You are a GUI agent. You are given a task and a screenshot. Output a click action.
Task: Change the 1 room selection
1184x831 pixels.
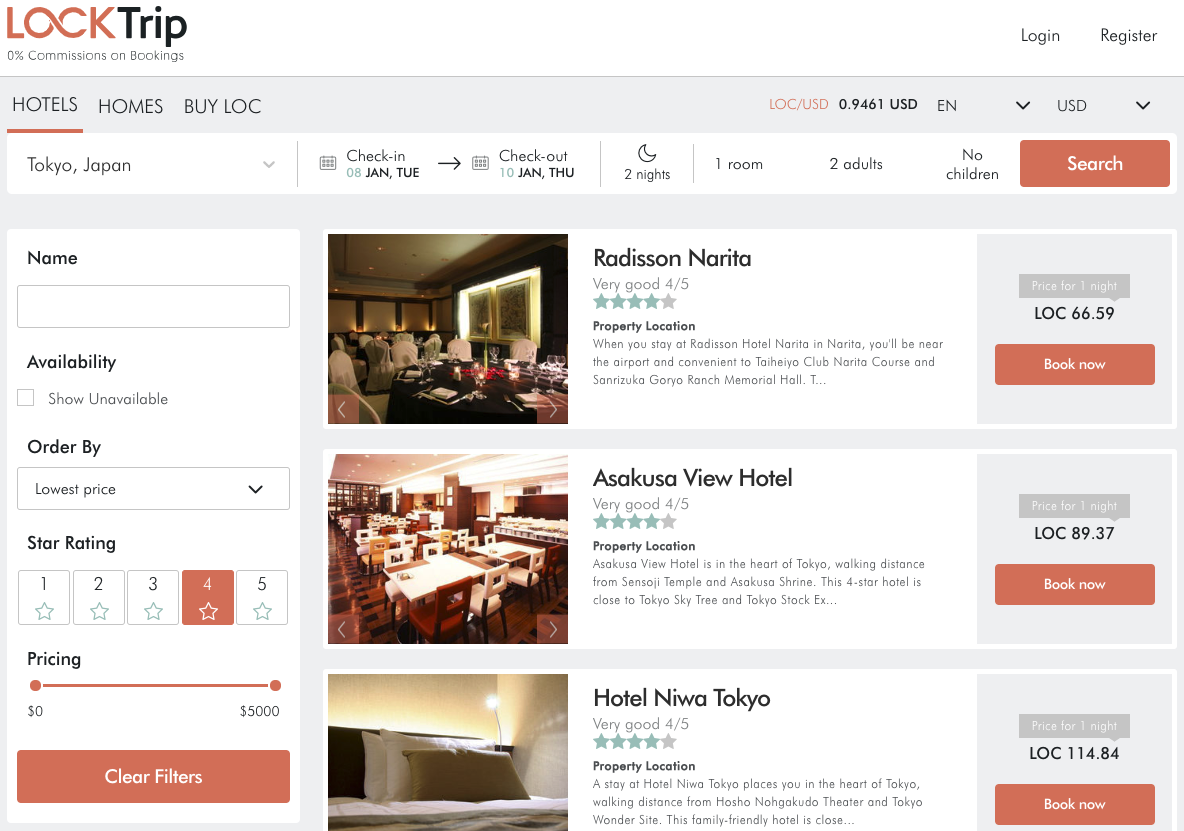click(x=738, y=164)
